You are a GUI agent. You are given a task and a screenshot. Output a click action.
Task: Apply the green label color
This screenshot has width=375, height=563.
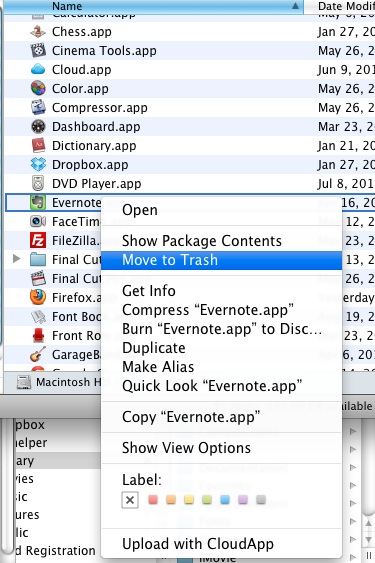pos(207,499)
